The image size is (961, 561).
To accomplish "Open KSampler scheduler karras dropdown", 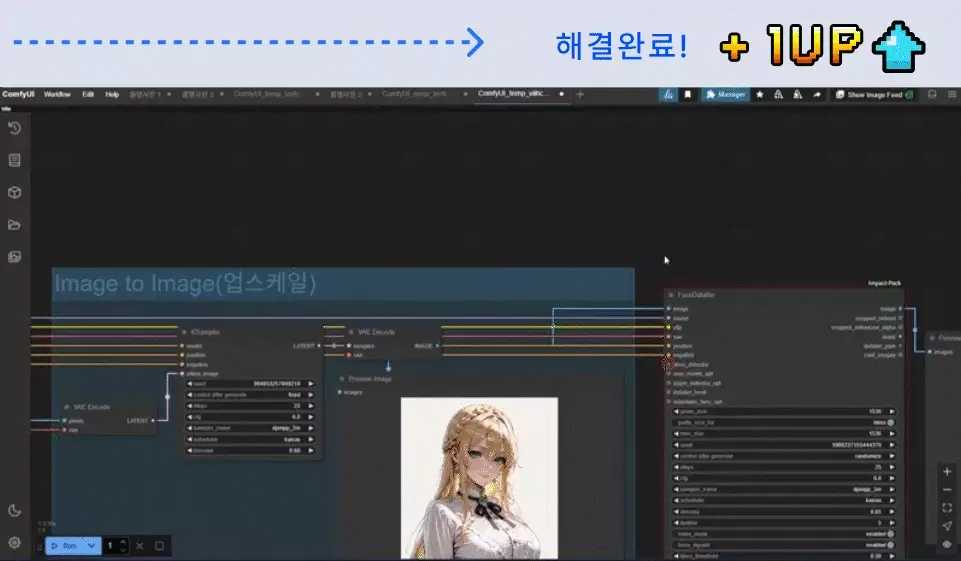I will (x=250, y=439).
